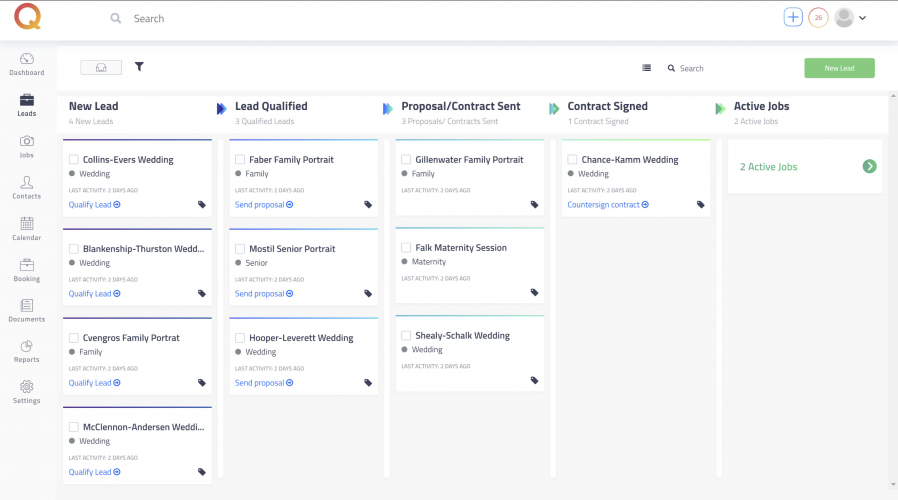Screen dimensions: 898x500
Task: Open the notifications badge showing 26
Action: [x=818, y=18]
